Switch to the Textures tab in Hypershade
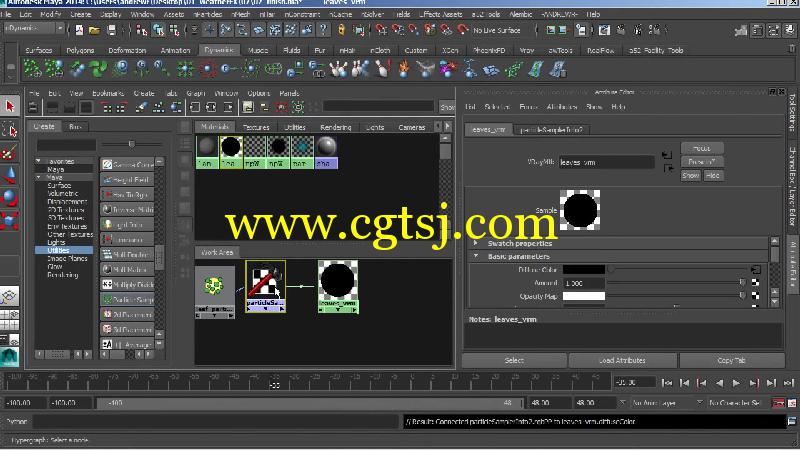The image size is (800, 450). (256, 127)
